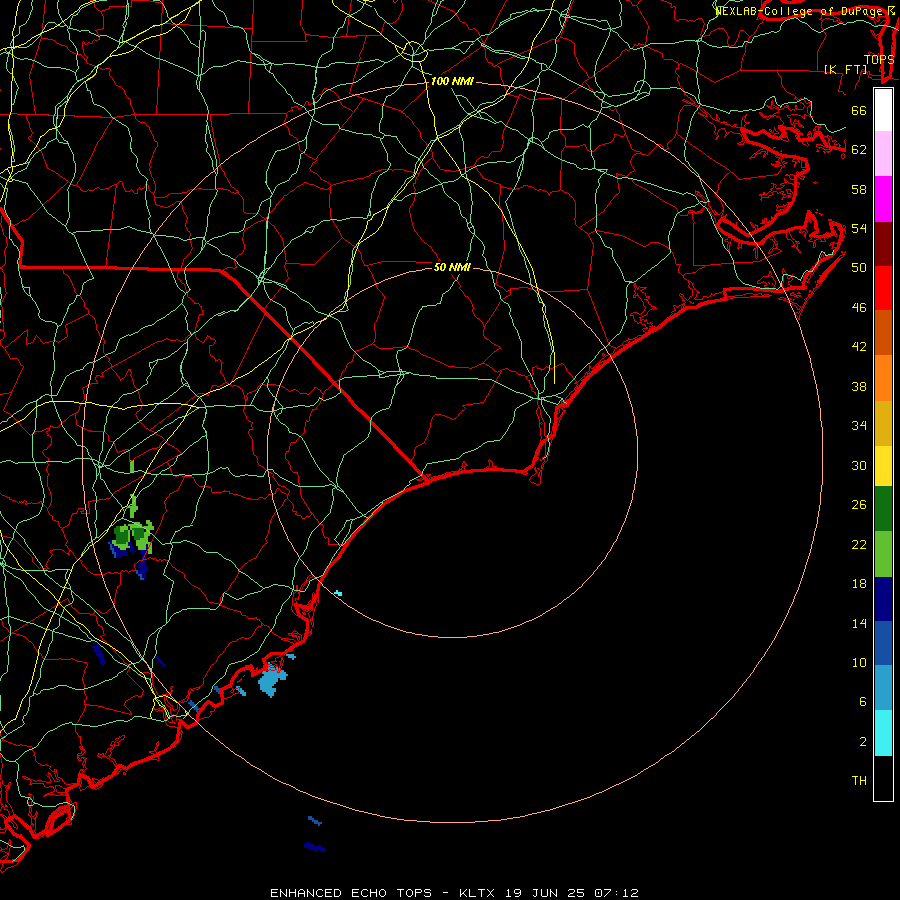900x900 pixels.
Task: Click the "07:12" time stamp
Action: (616, 893)
